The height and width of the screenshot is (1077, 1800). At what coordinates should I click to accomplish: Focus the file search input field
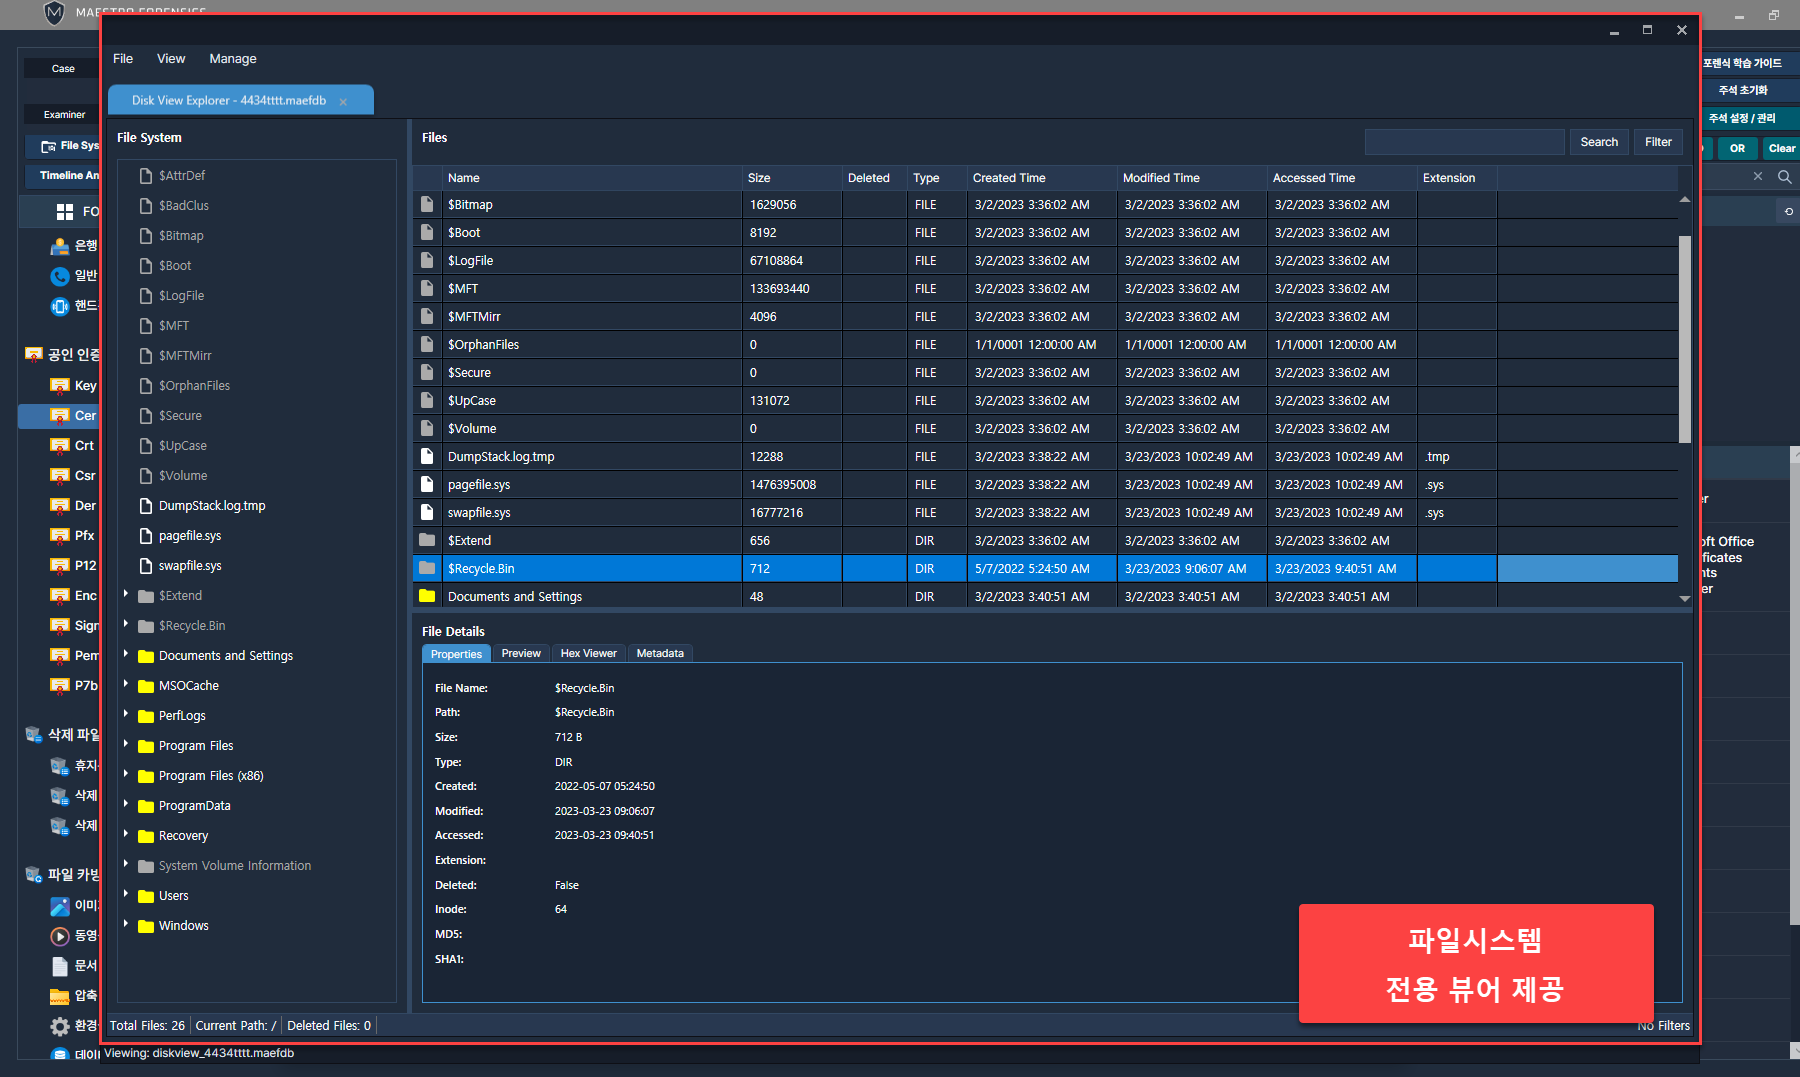1464,142
